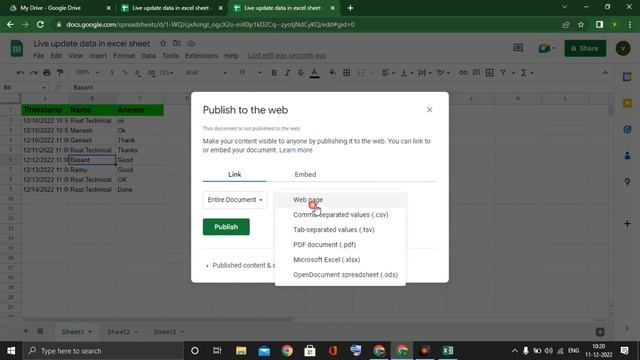Open Tasks in the side panel

coord(627,129)
